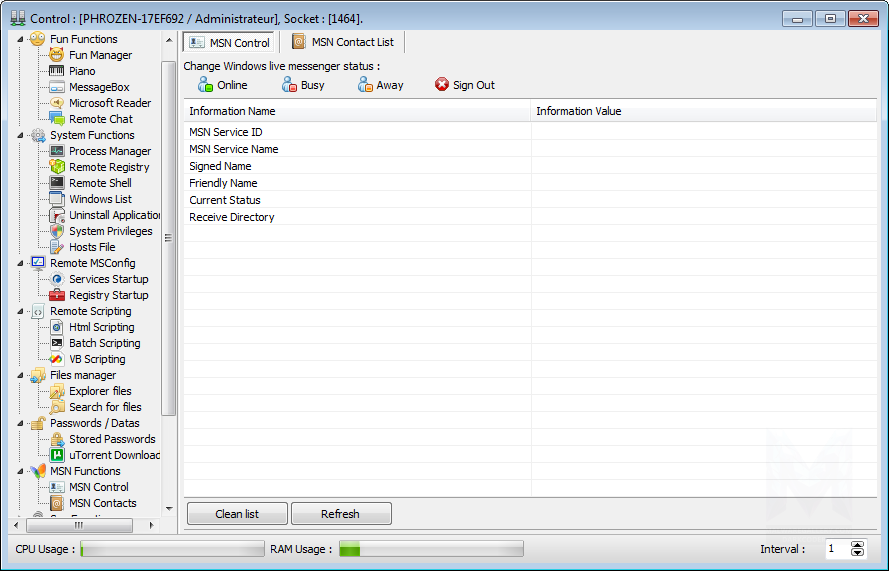Launch Remote Shell from sidebar
The image size is (889, 571).
[100, 183]
